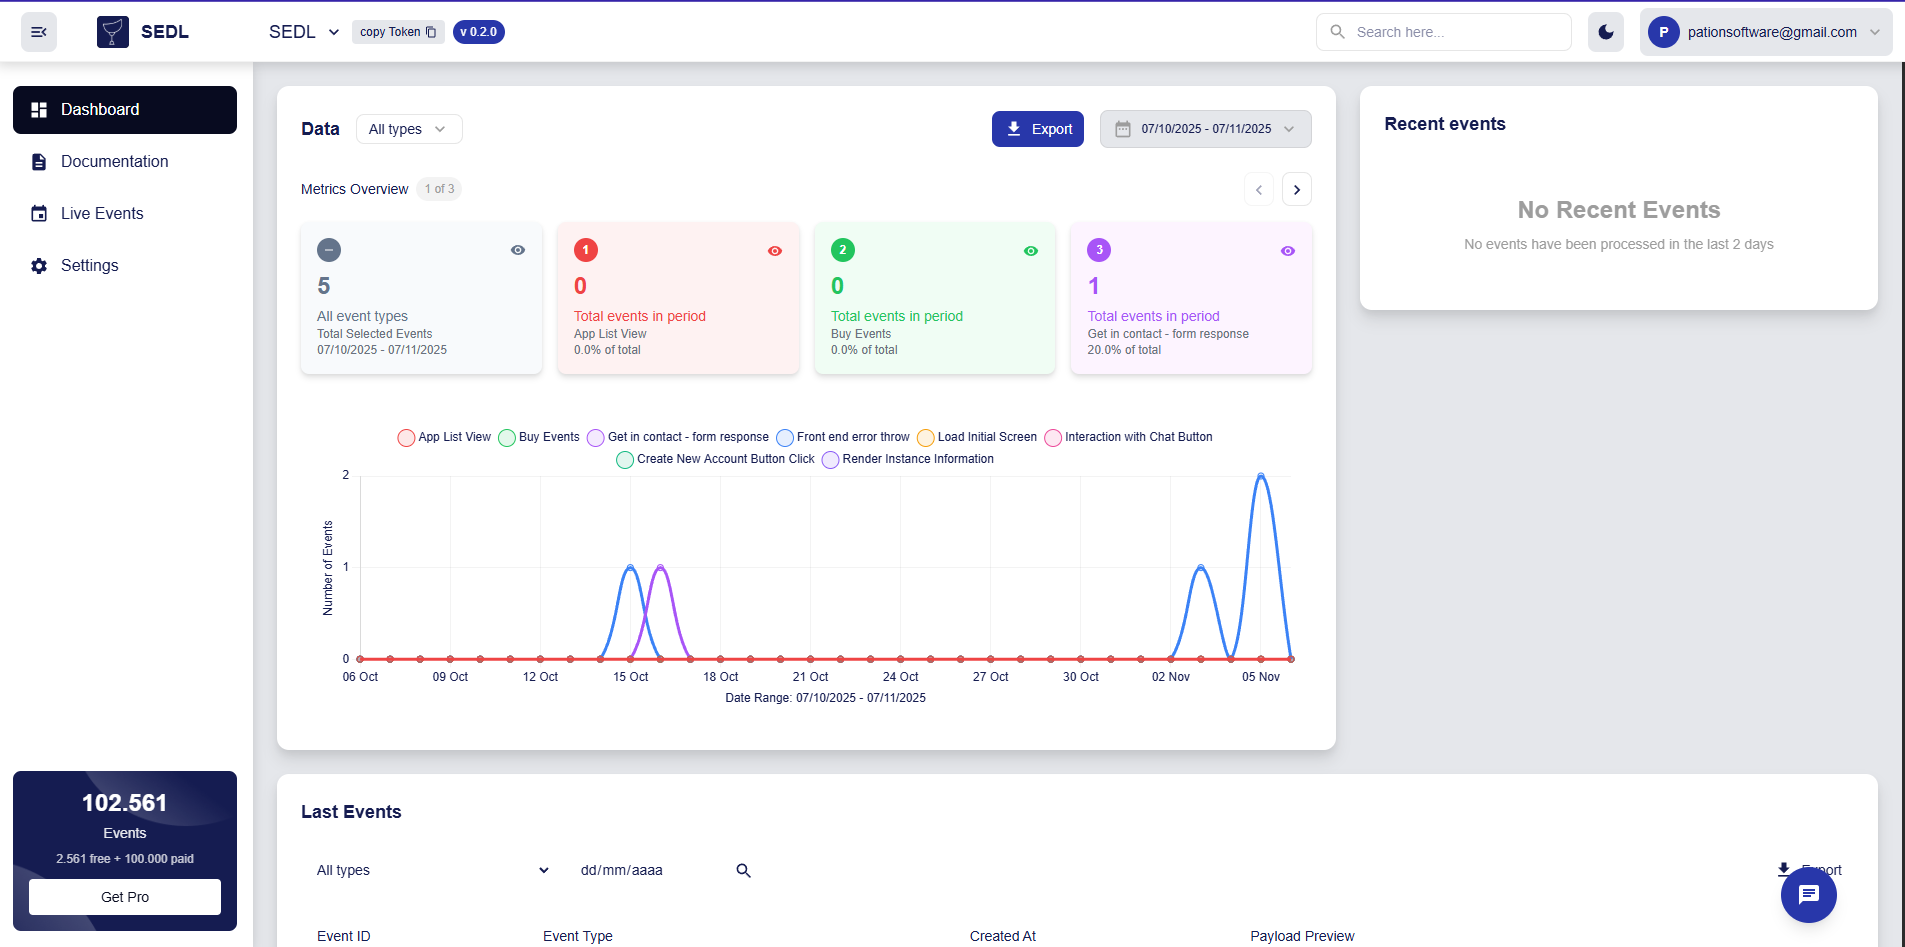The height and width of the screenshot is (947, 1905).
Task: Copy the token using the copy icon
Action: coord(432,31)
